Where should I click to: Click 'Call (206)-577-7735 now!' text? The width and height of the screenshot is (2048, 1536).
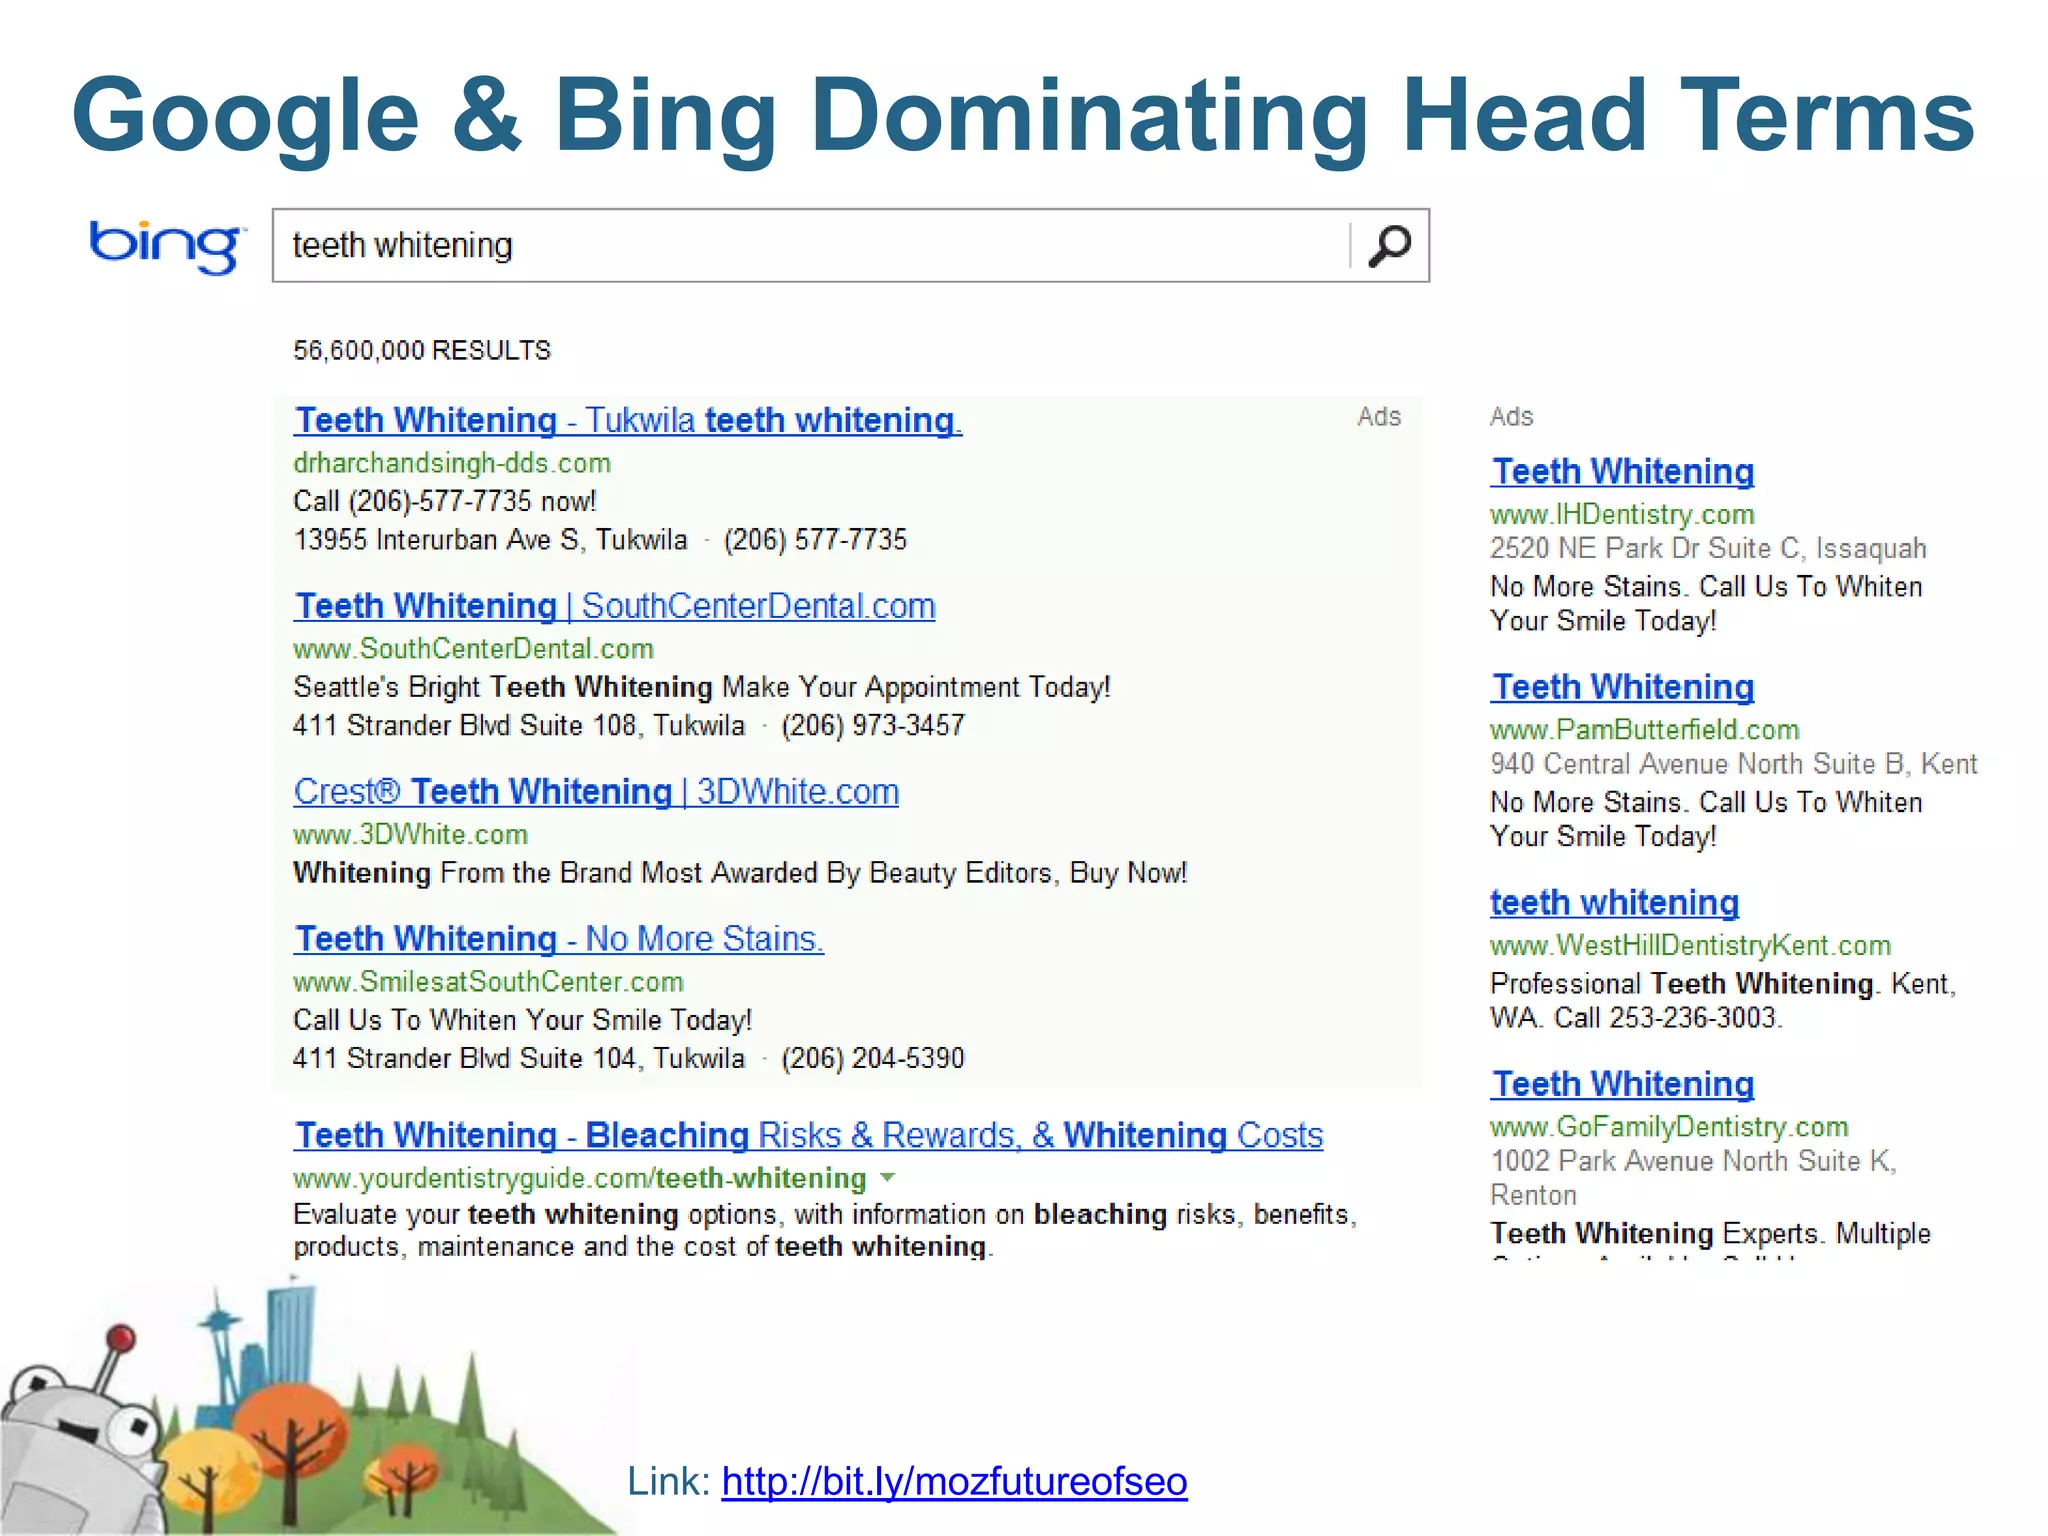click(445, 501)
